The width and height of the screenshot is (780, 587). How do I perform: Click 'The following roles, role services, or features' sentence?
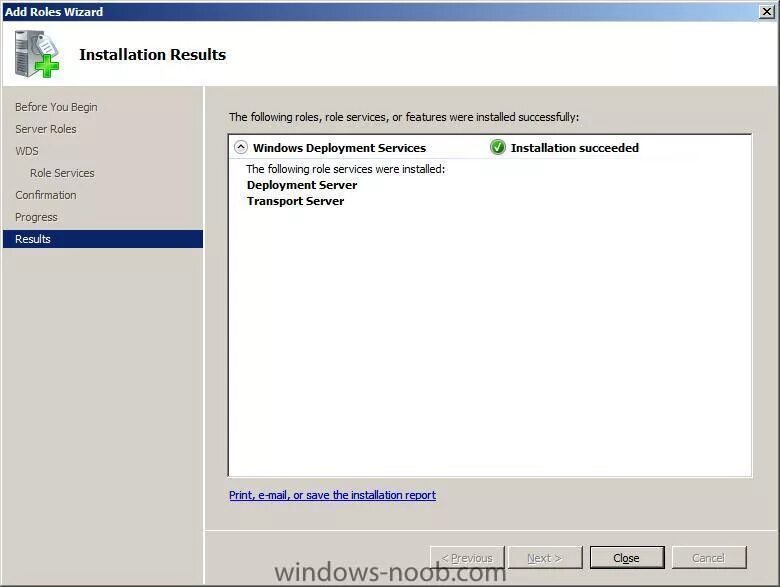(404, 117)
